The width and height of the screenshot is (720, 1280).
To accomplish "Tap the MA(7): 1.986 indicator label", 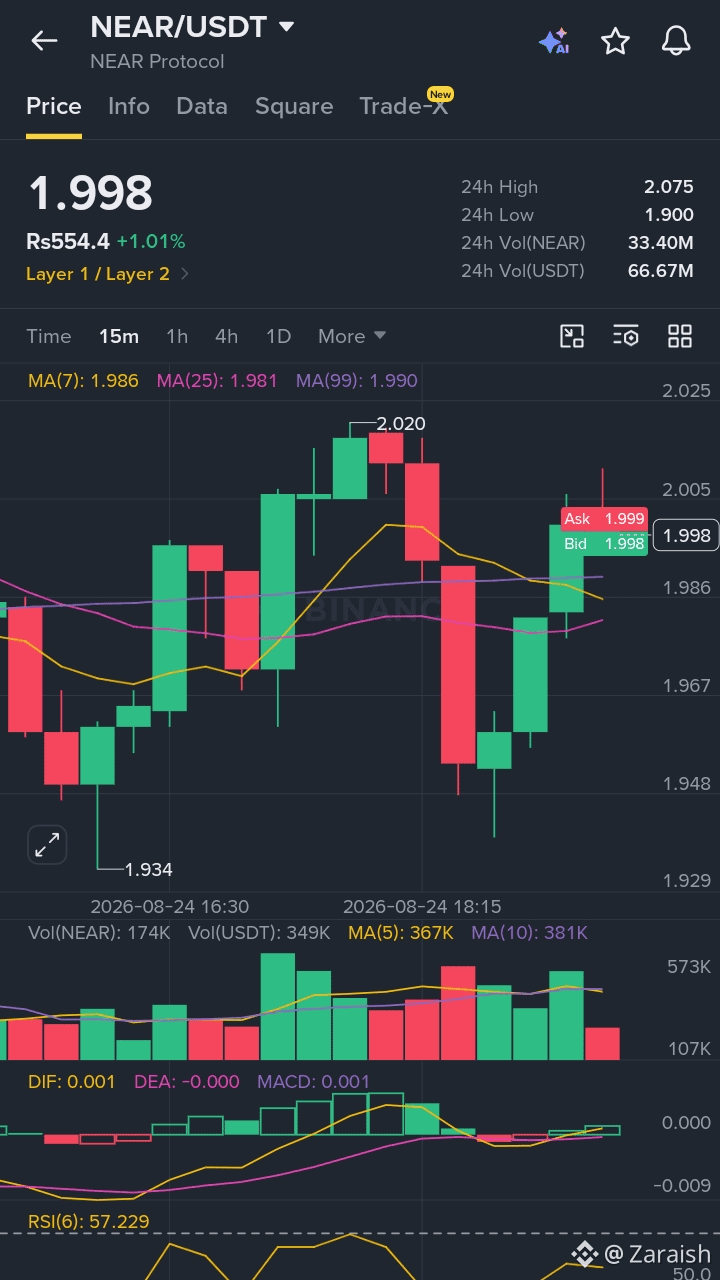I will pos(83,381).
